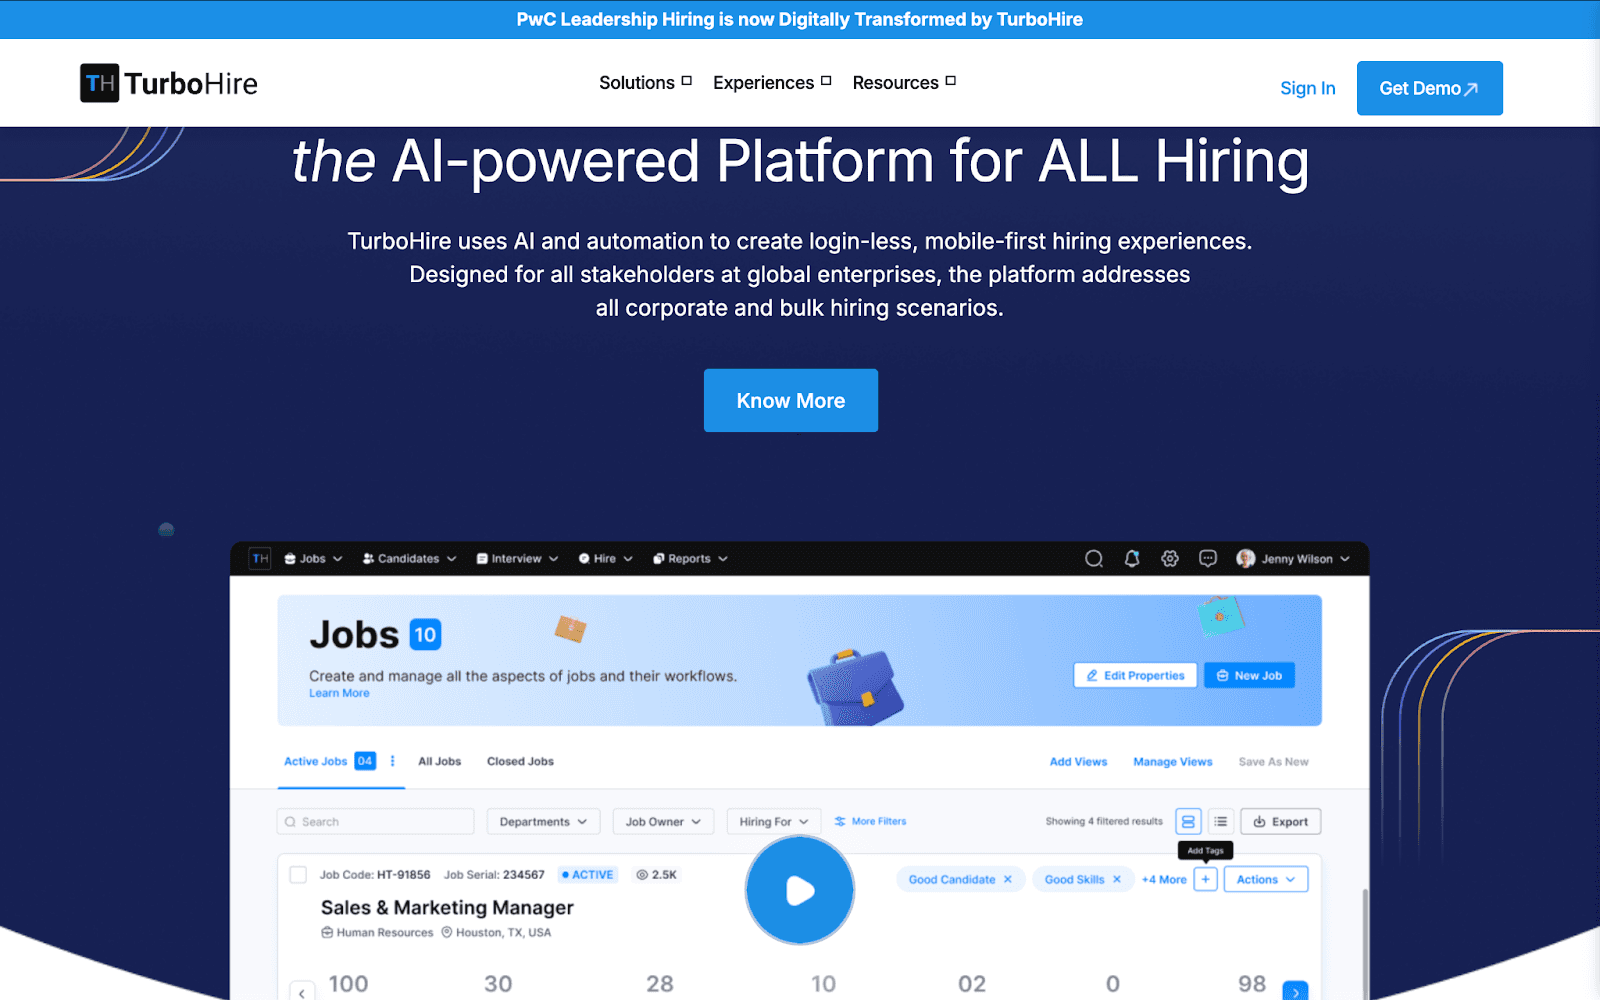
Task: Open the settings gear icon
Action: [1170, 559]
